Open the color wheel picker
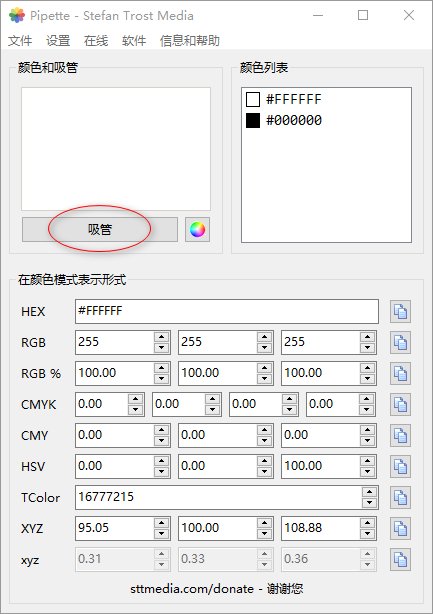Image resolution: width=433 pixels, height=614 pixels. coord(197,229)
